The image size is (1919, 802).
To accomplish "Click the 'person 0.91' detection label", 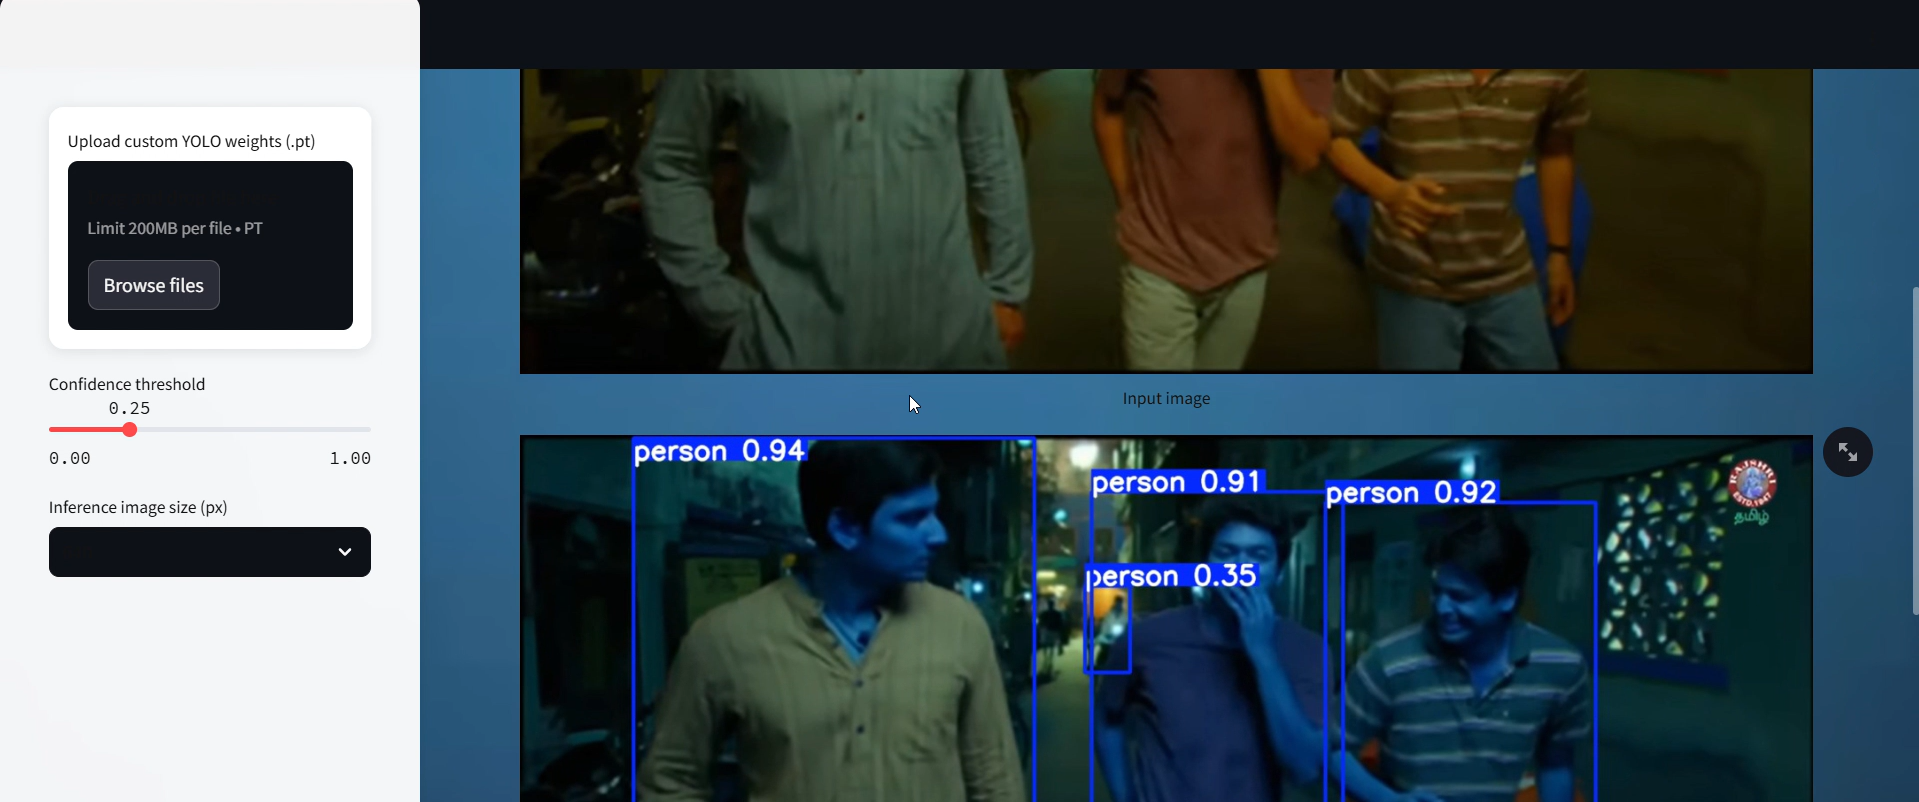I will pyautogui.click(x=1176, y=482).
